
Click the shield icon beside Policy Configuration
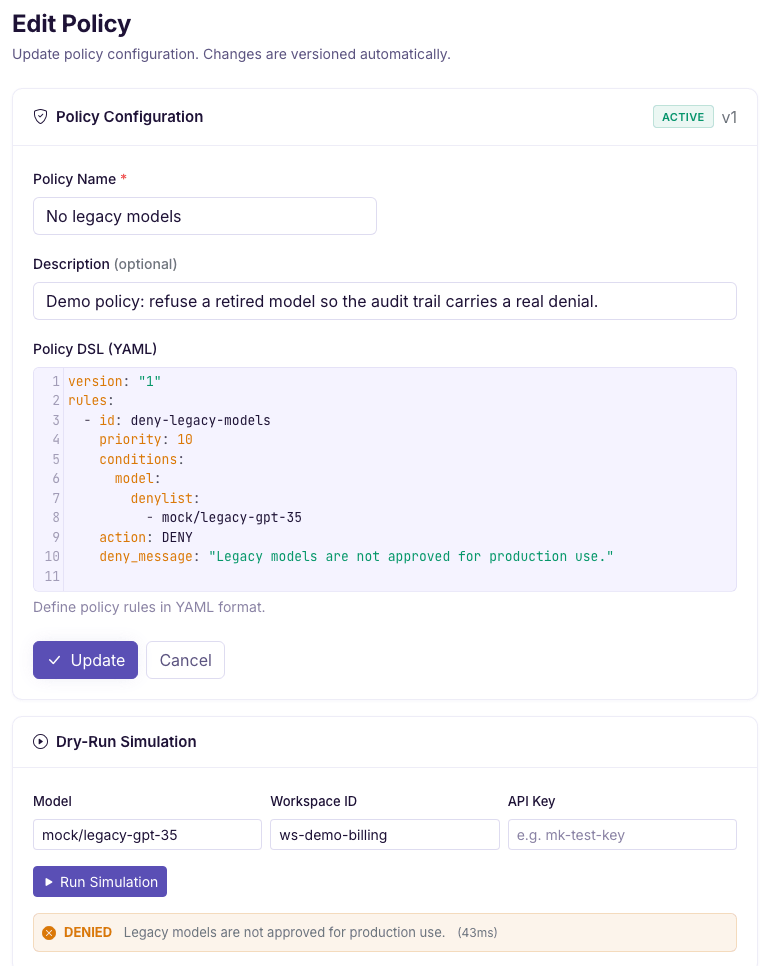41,116
